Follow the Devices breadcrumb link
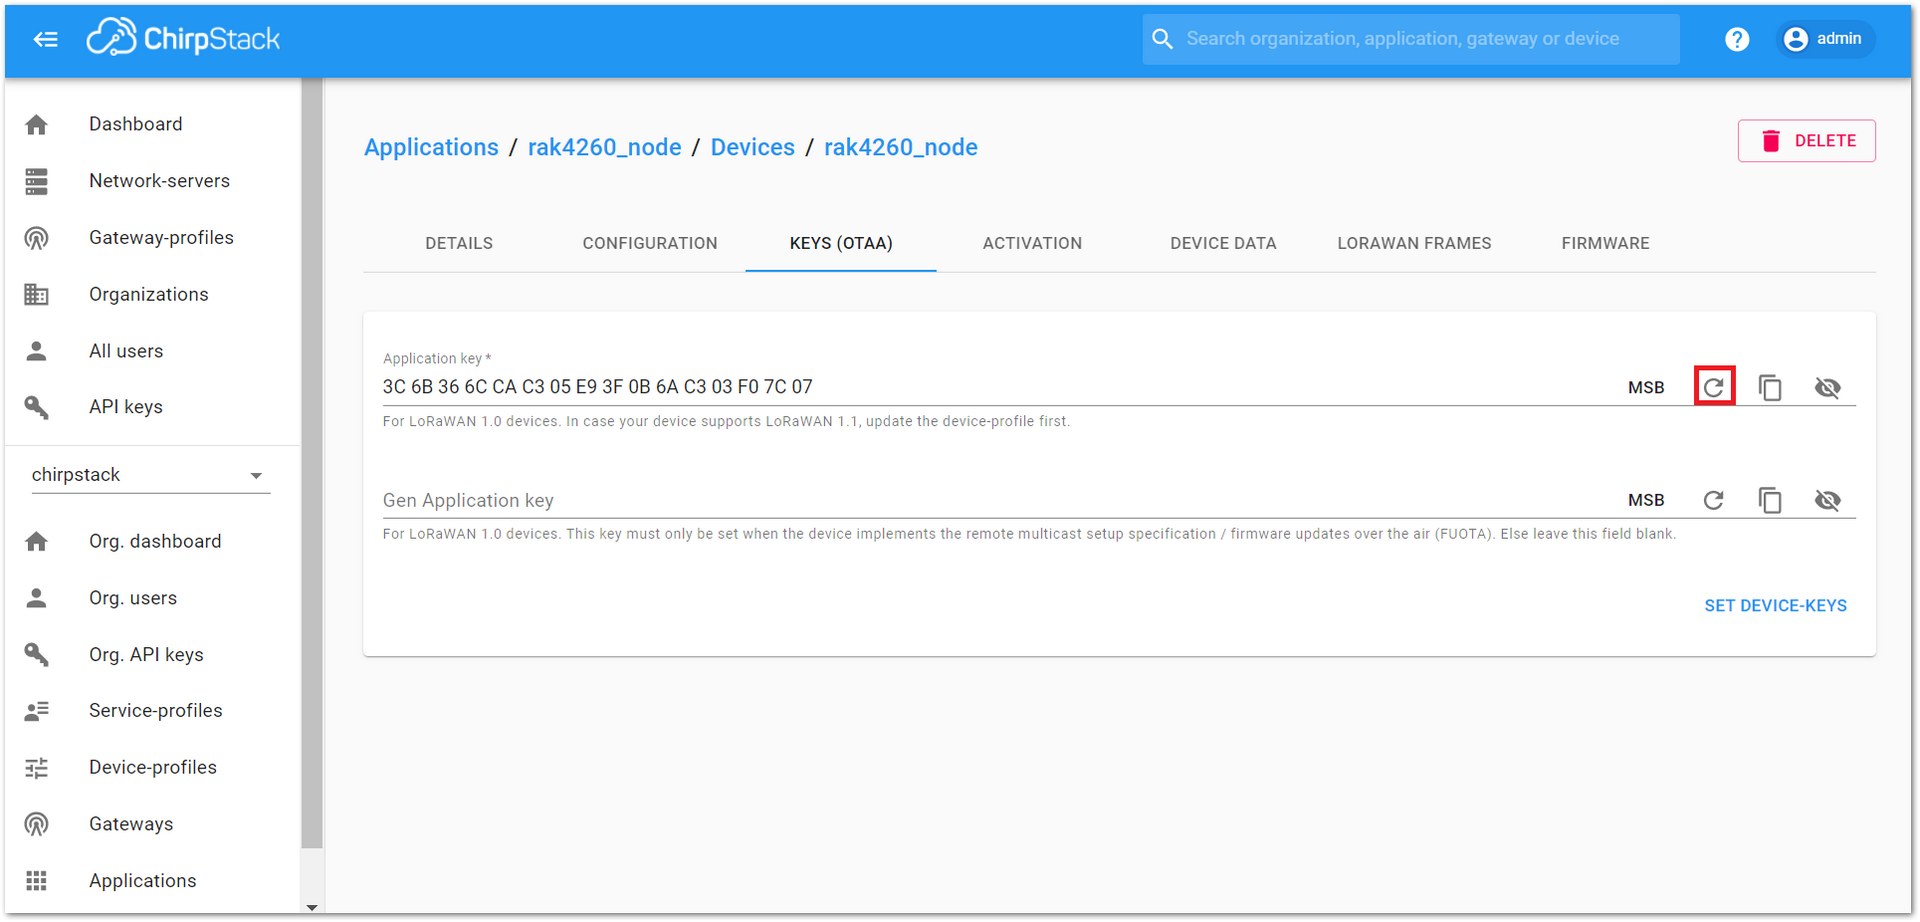The image size is (1920, 922). 752,147
